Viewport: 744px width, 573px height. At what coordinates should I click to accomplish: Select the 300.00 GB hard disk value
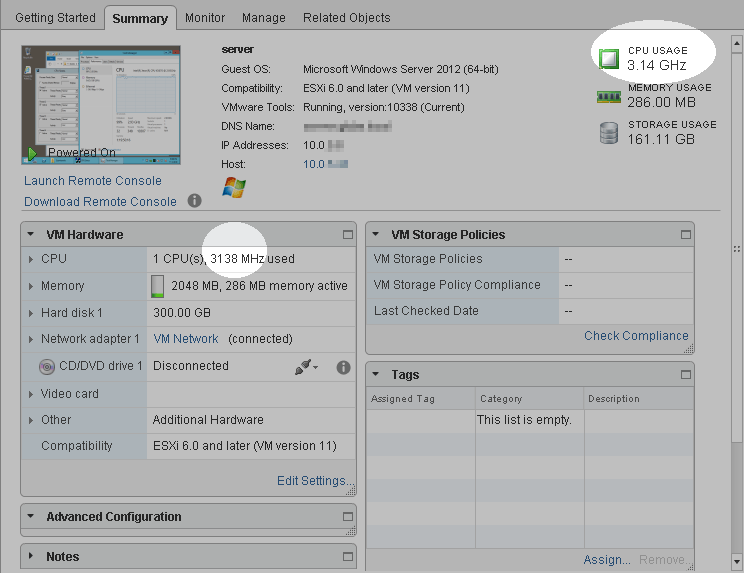[182, 313]
